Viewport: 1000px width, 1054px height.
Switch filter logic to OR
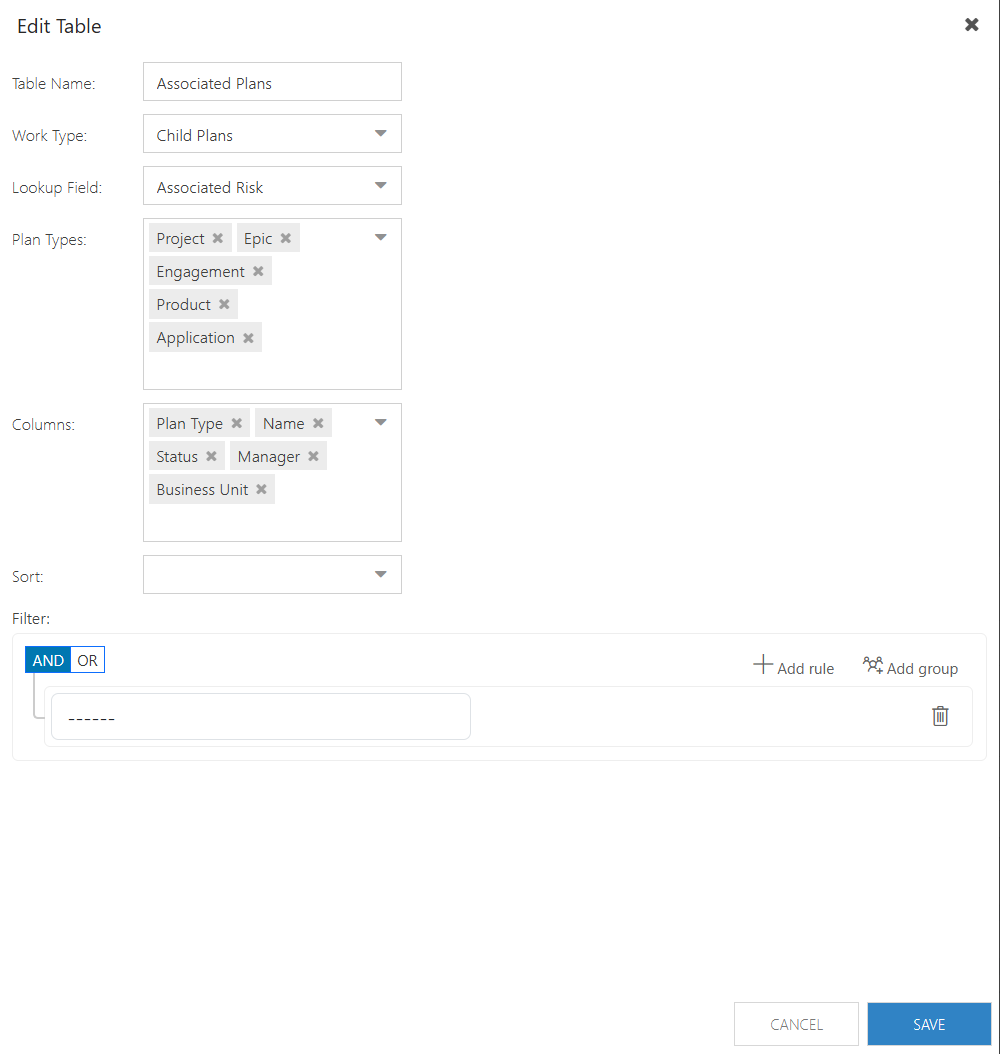87,660
